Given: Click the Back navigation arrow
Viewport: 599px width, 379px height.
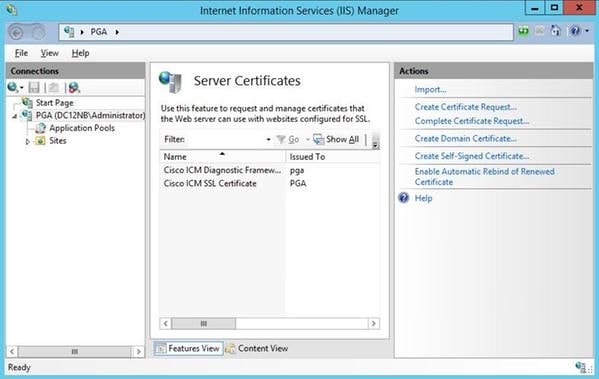Looking at the screenshot, I should (16, 33).
